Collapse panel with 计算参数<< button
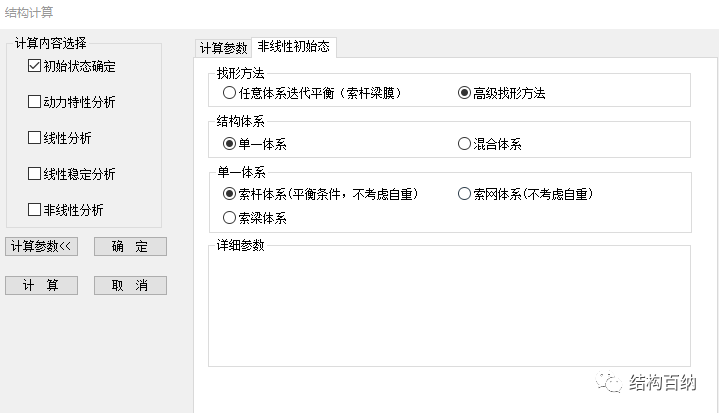The image size is (719, 413). click(x=41, y=247)
